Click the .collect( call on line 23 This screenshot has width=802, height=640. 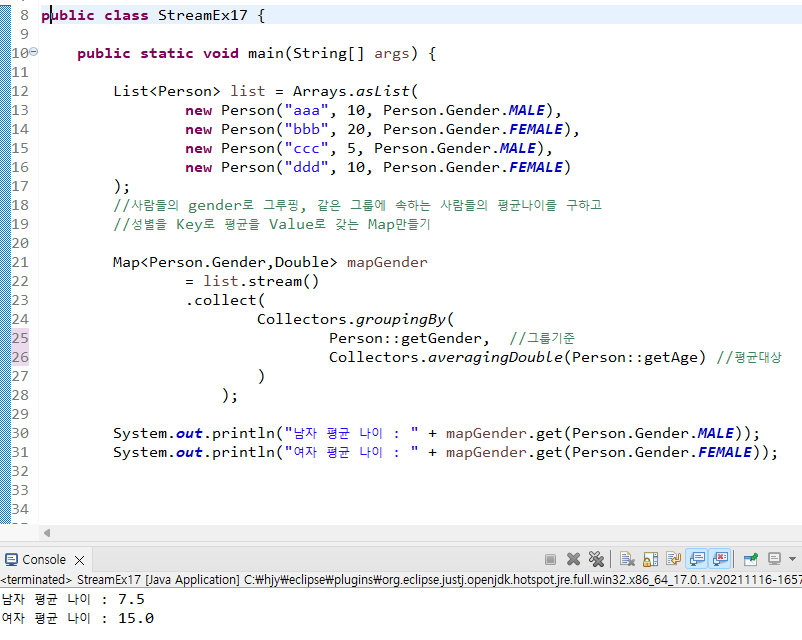coord(225,300)
